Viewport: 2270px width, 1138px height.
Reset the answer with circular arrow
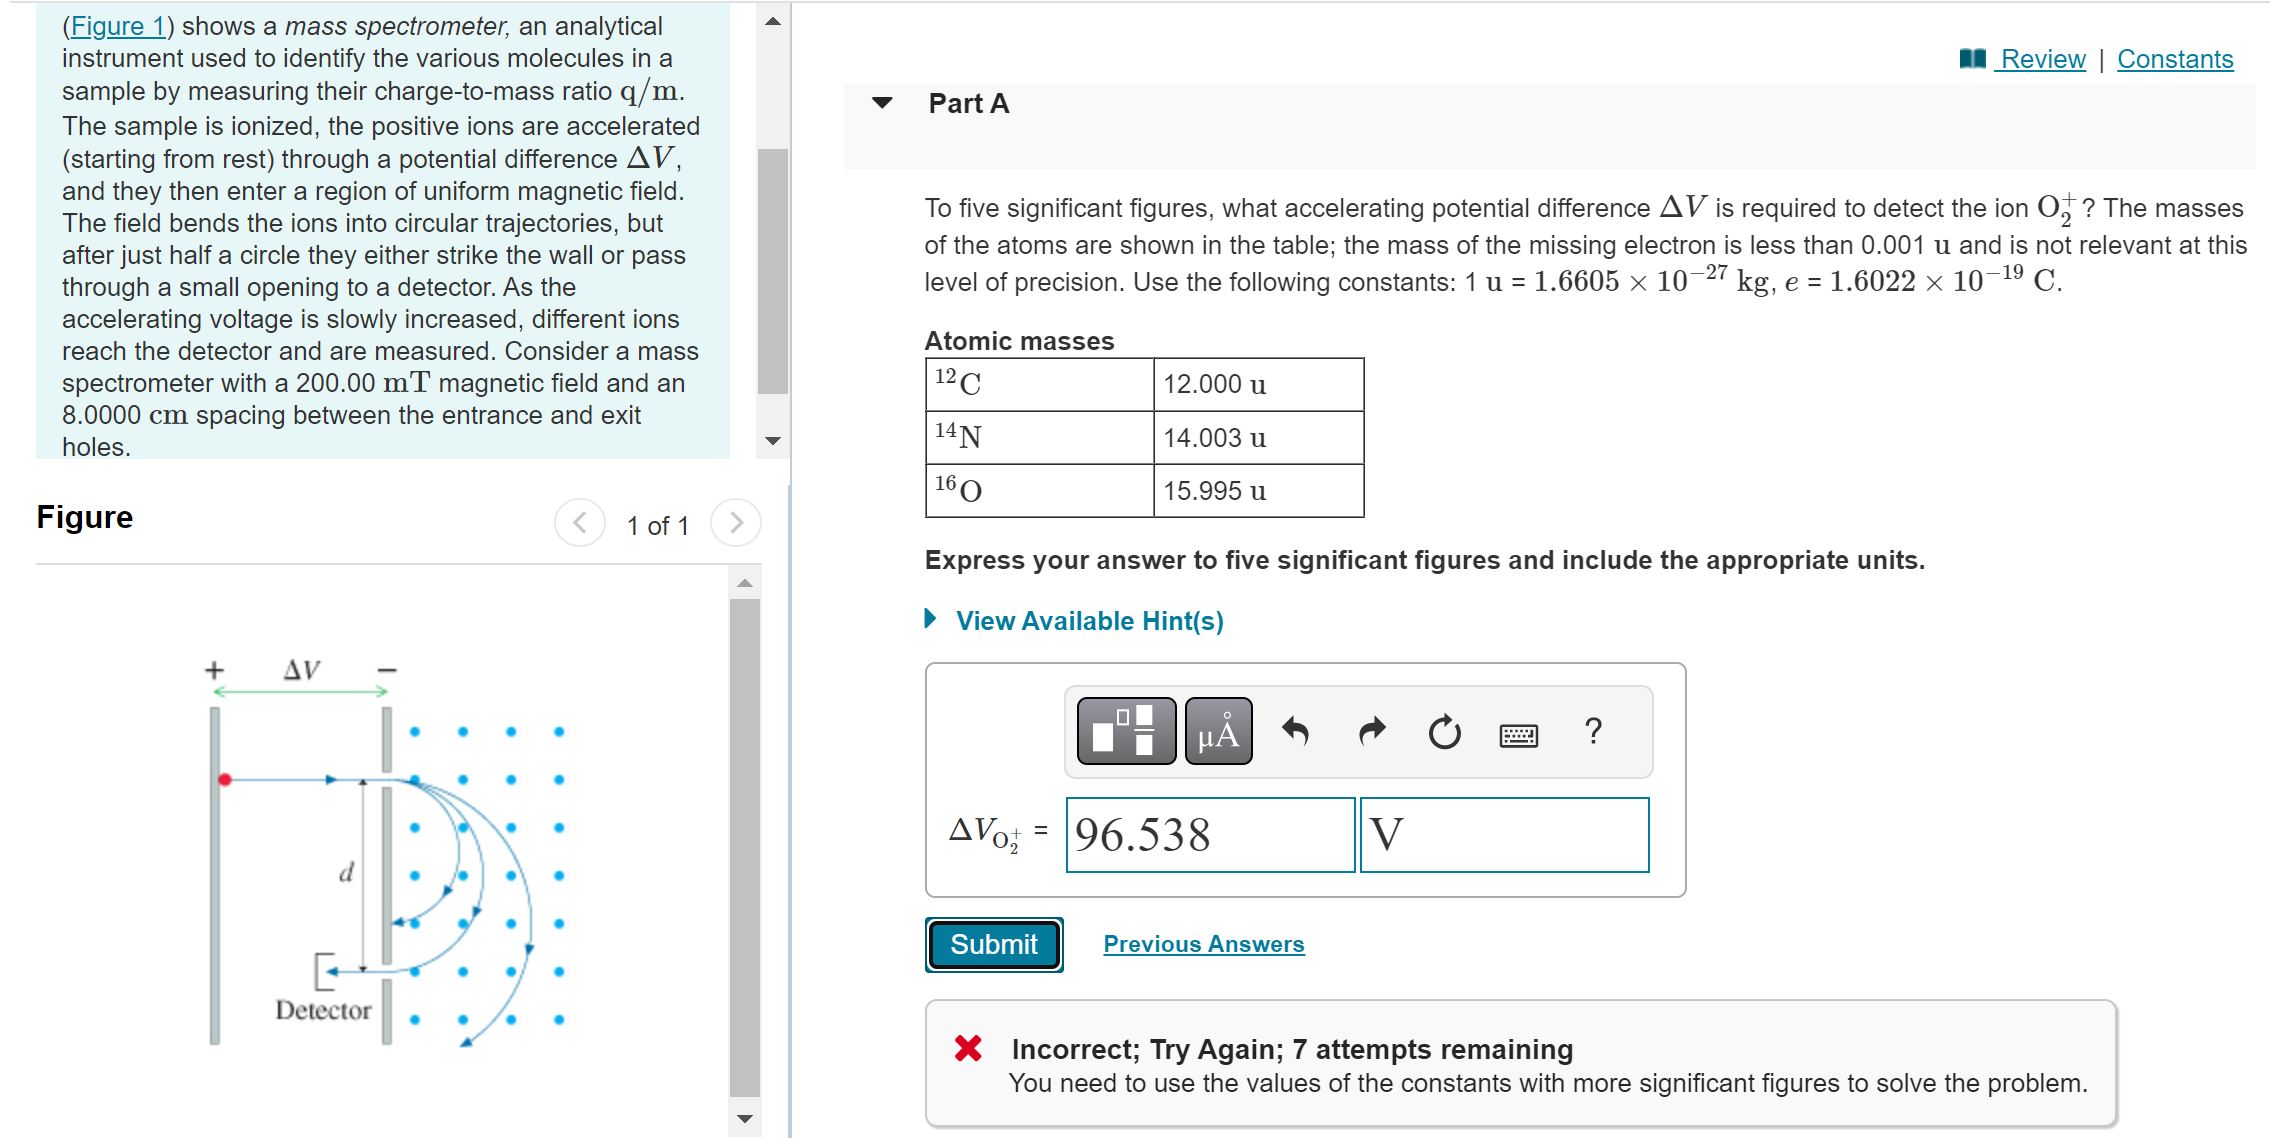[1444, 733]
